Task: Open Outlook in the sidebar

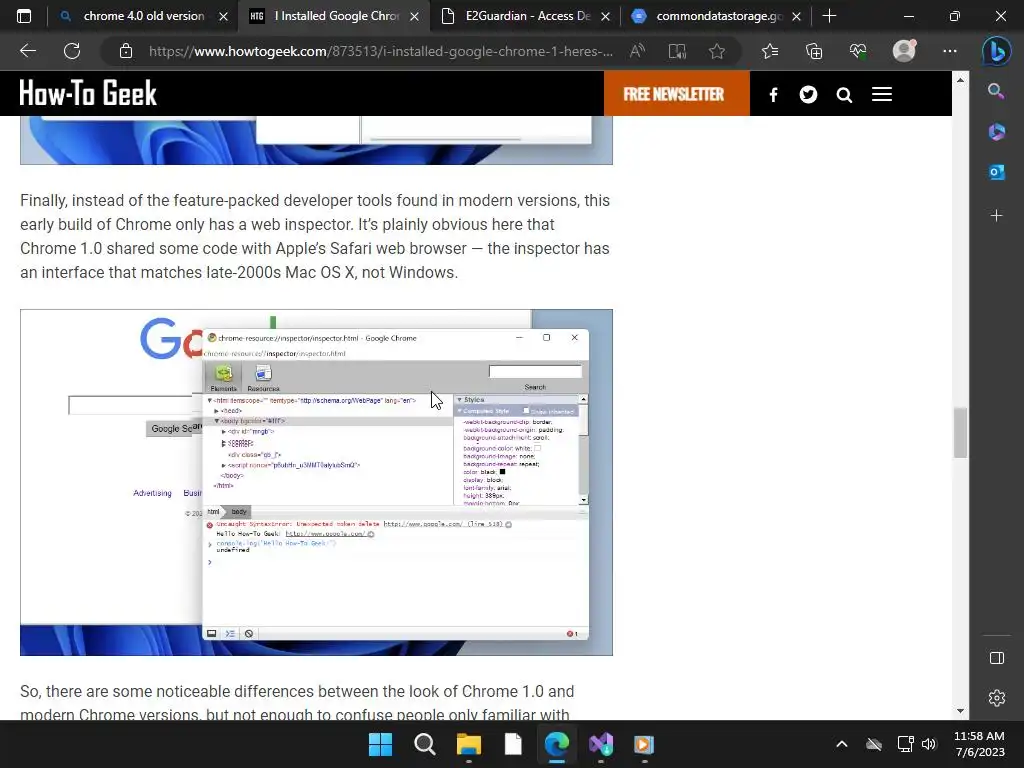Action: (997, 172)
